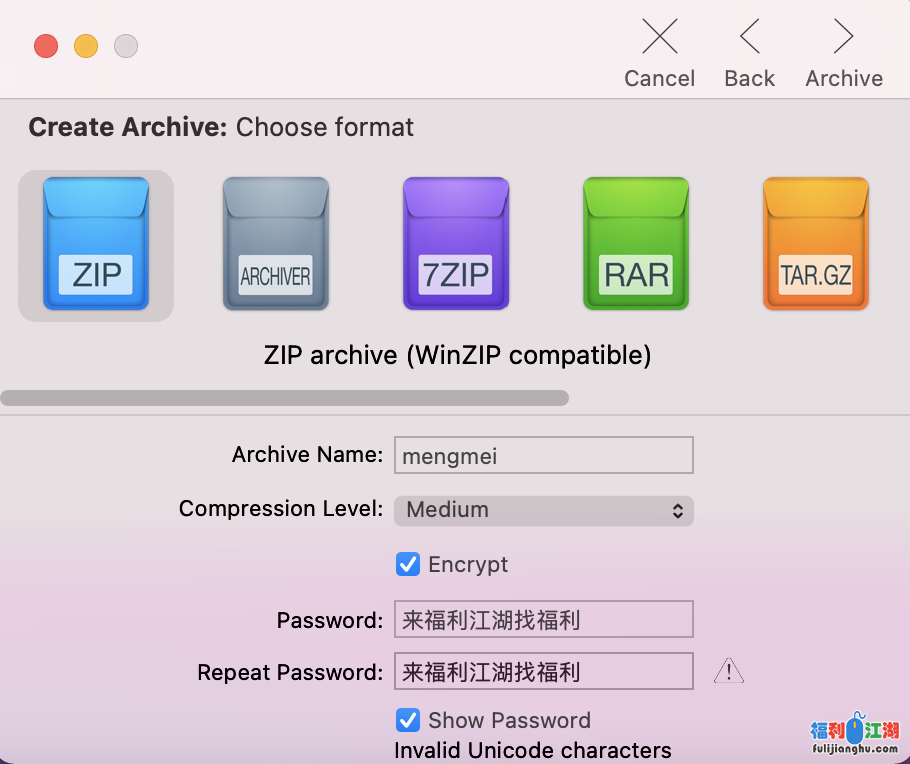Click the fulijianghu.com watermark logo
The image size is (910, 764).
pyautogui.click(x=854, y=737)
